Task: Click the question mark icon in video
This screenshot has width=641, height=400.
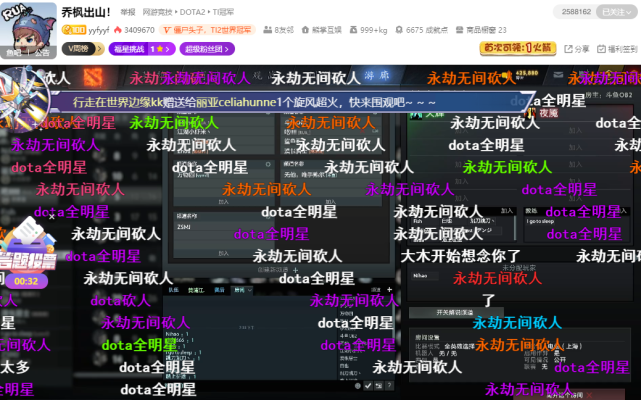Action: coord(390,385)
